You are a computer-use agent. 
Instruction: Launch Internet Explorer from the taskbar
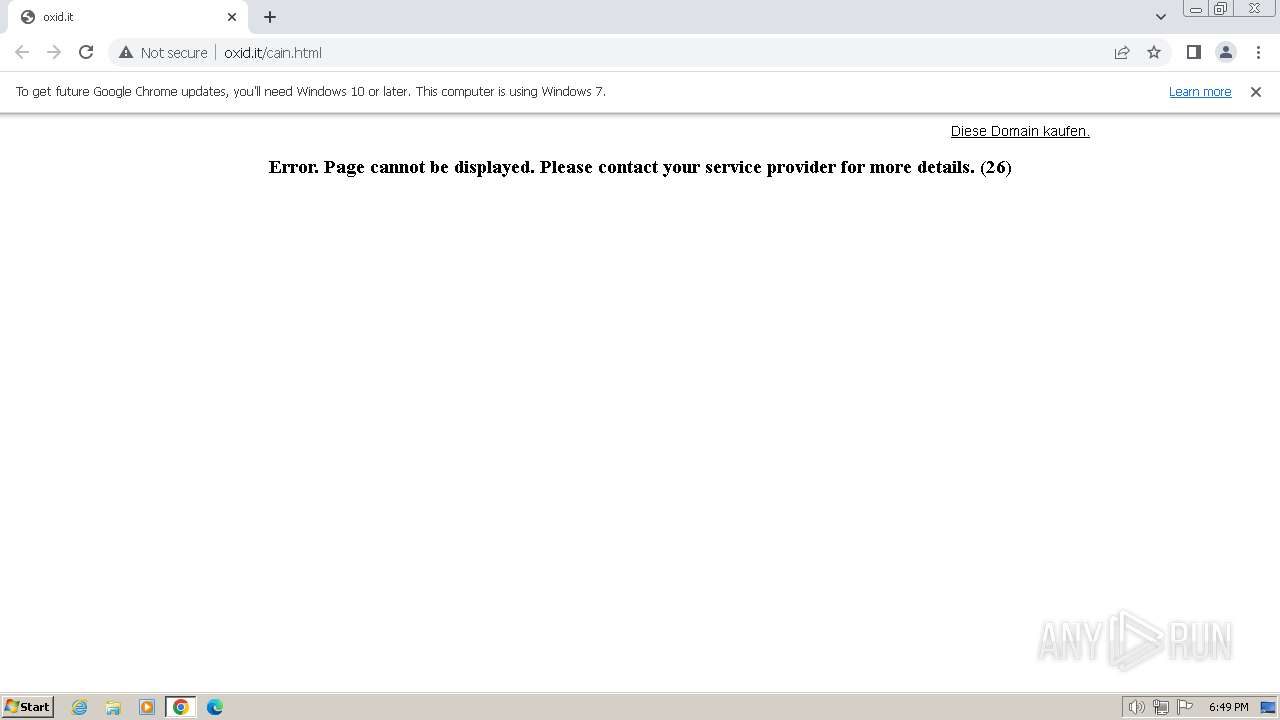80,707
